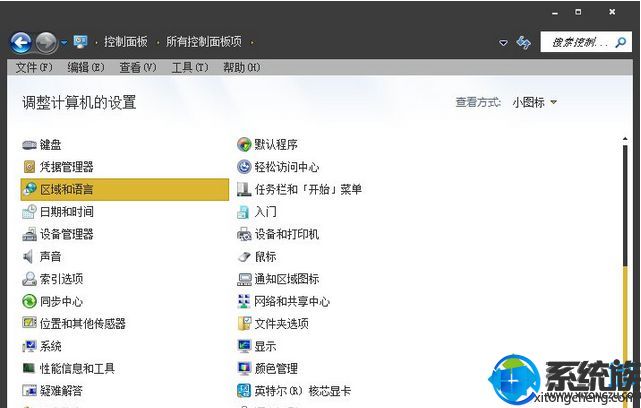Click the 位置和其他传感器 icon
Screen dimensions: 641x408
coord(29,323)
